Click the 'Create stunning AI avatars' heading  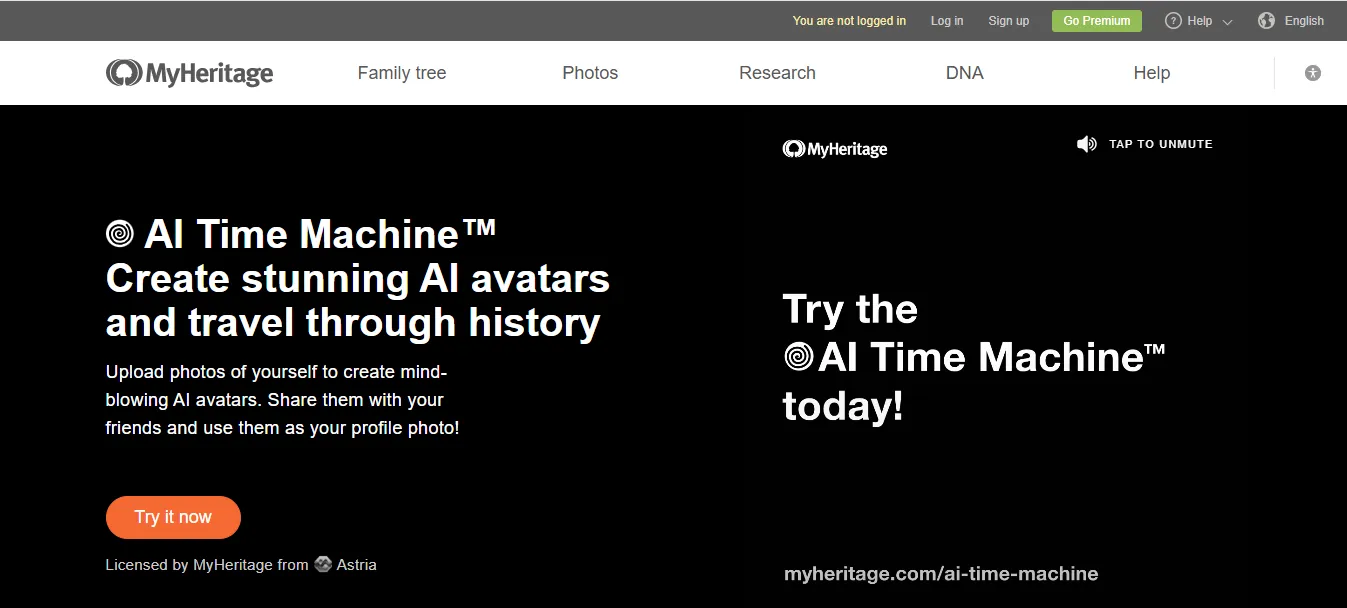[x=358, y=278]
